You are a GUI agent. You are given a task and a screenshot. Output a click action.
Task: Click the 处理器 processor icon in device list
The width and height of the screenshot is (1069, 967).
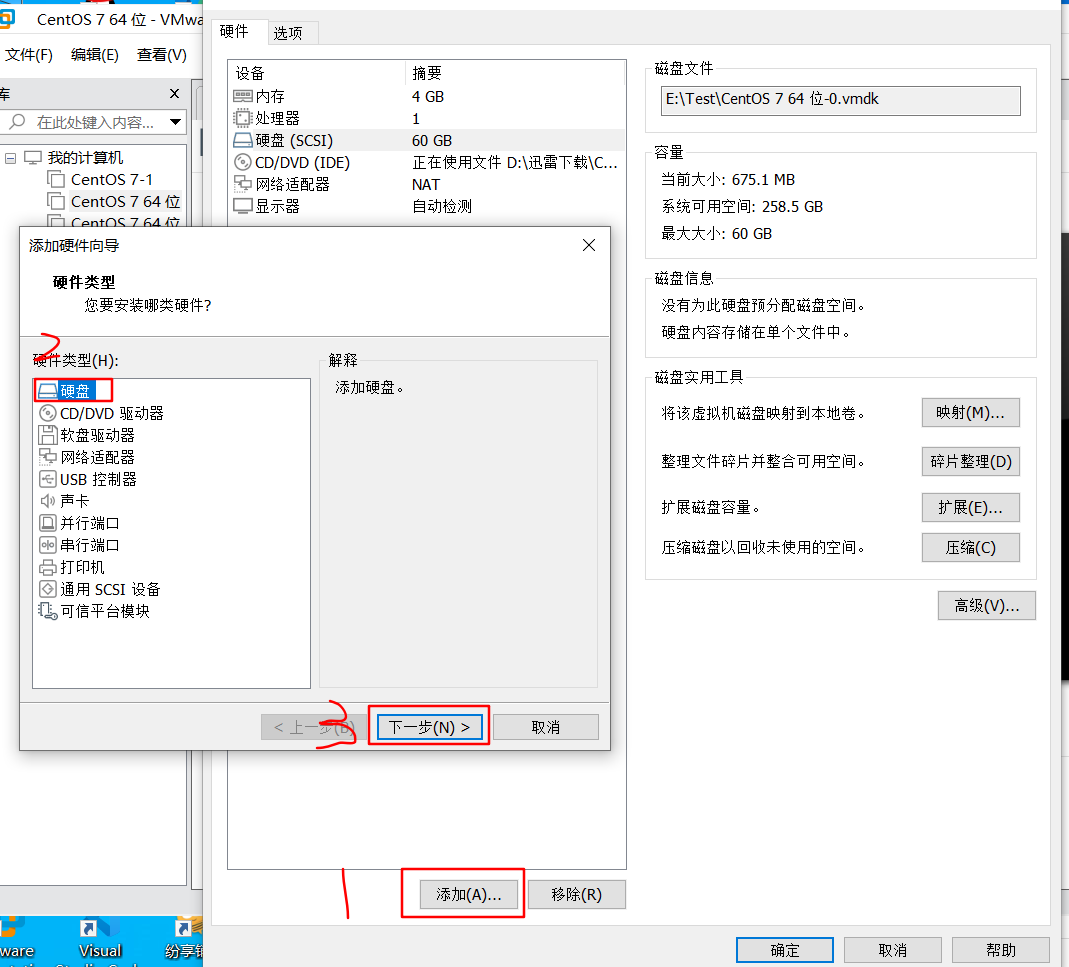(243, 118)
